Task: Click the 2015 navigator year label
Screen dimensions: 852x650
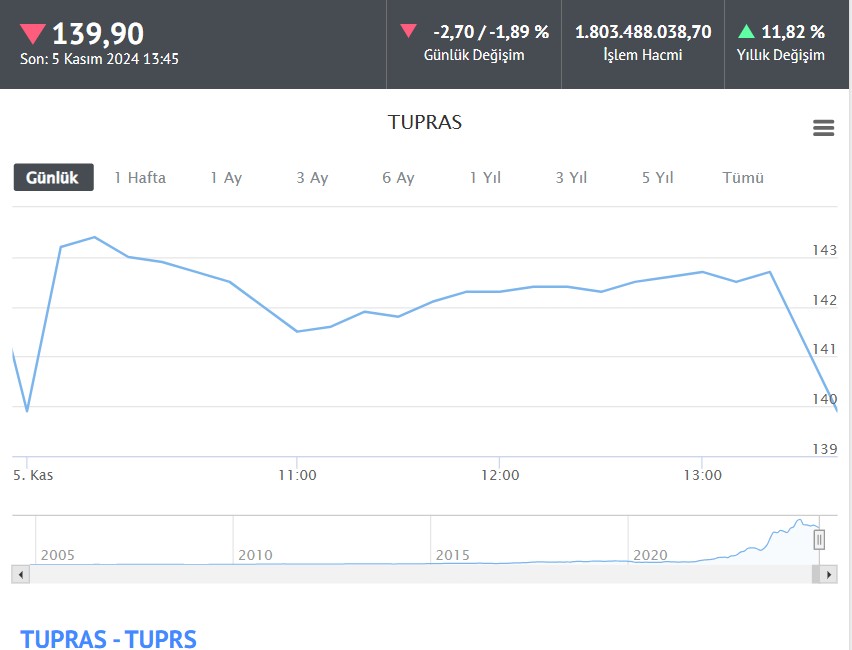Action: [453, 555]
